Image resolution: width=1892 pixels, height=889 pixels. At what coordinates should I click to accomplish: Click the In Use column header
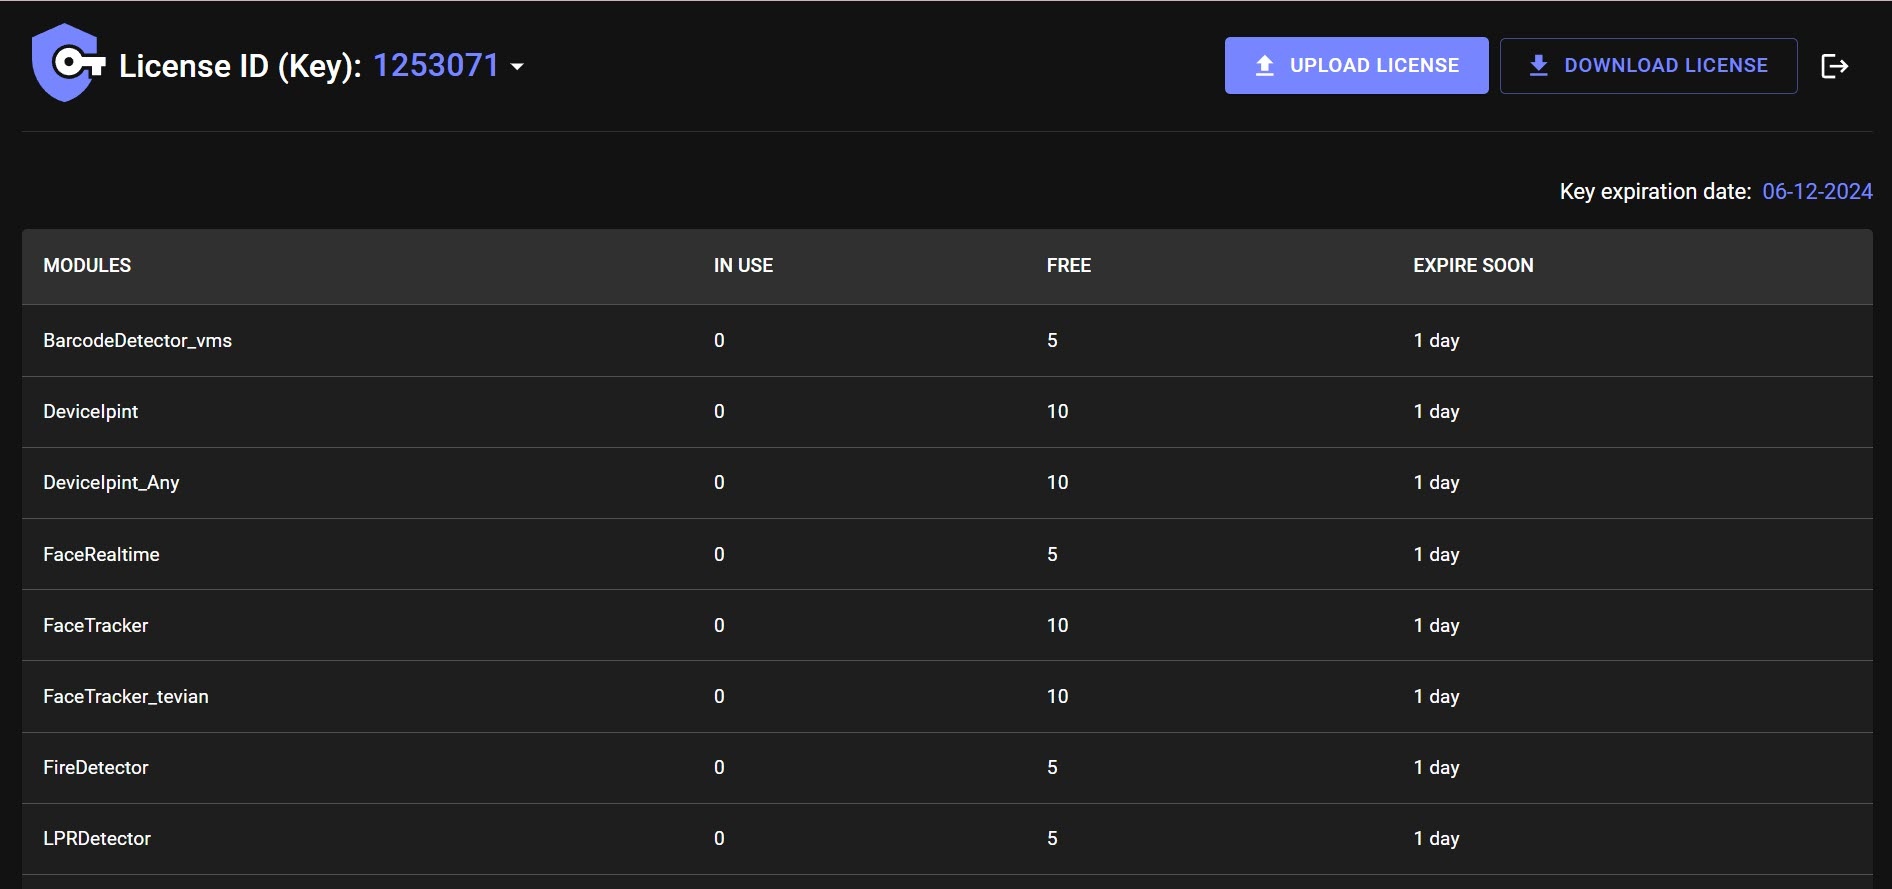point(743,266)
